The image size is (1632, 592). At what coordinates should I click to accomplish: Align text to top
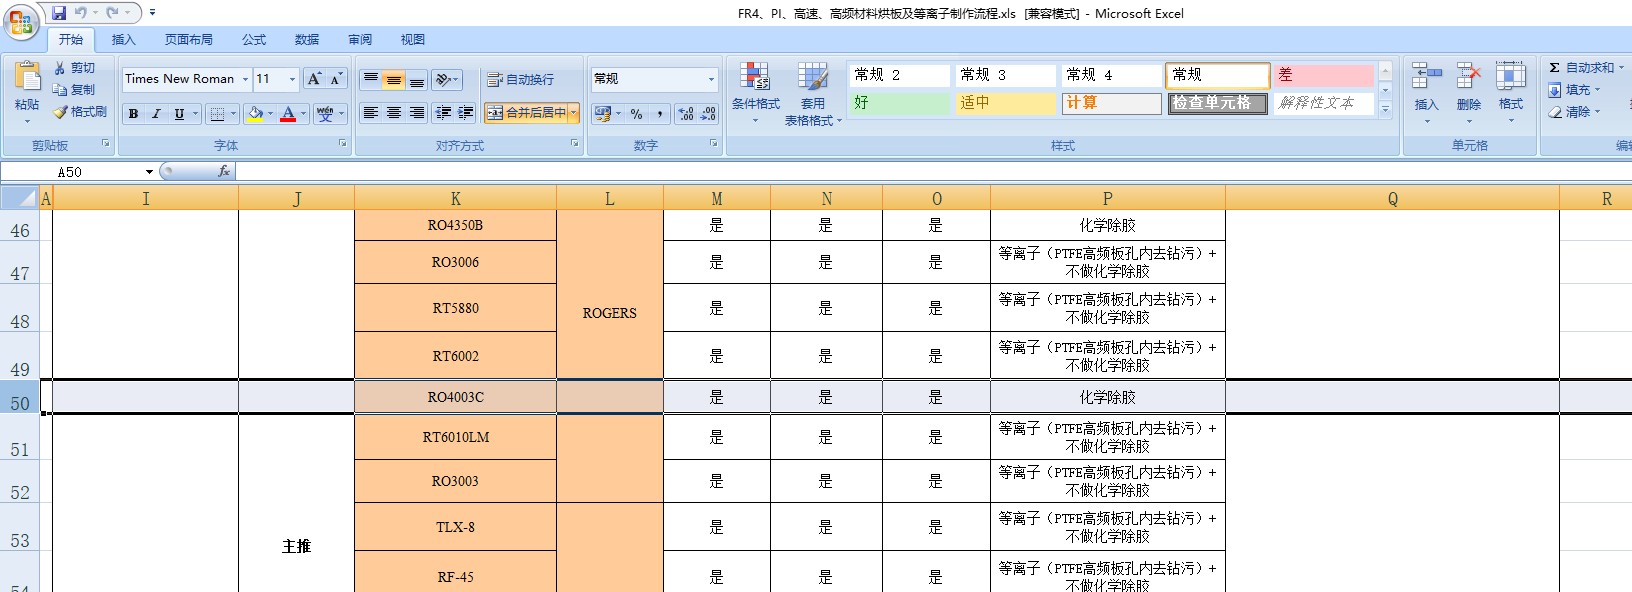(371, 79)
